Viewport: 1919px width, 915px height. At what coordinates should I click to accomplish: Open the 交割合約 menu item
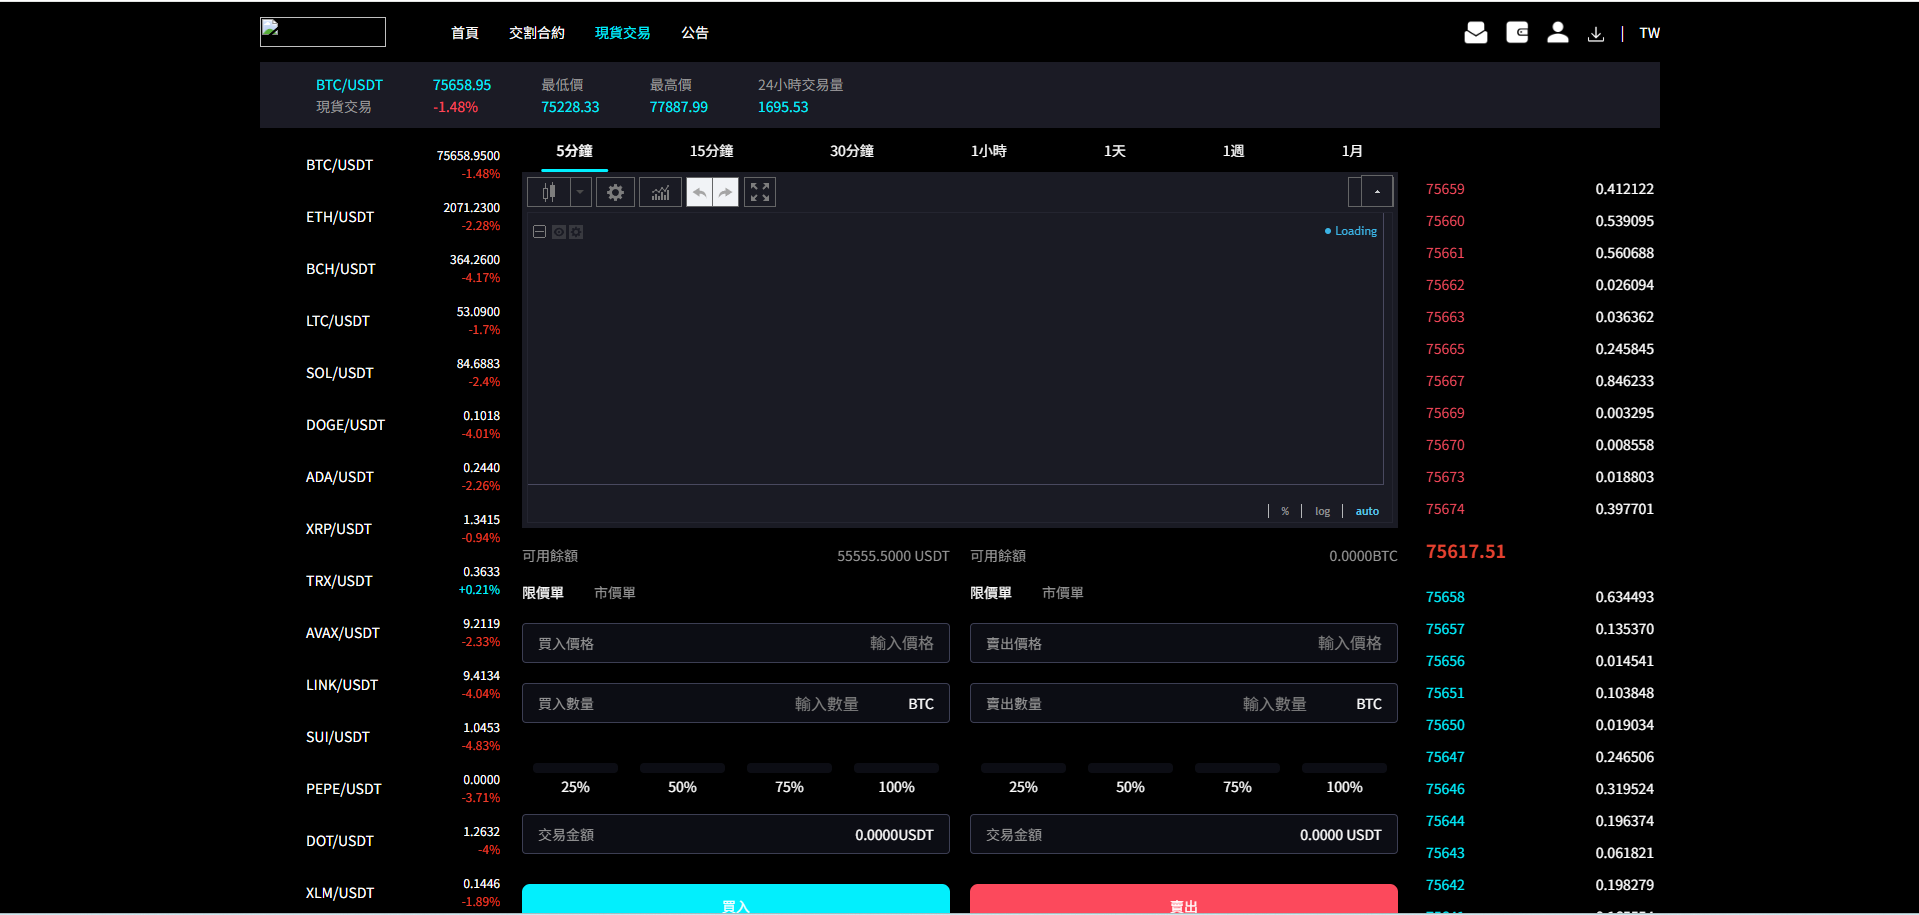point(537,33)
